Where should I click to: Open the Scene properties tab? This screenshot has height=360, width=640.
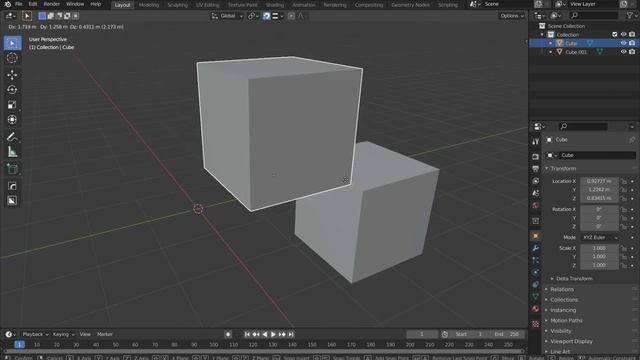pyautogui.click(x=536, y=193)
